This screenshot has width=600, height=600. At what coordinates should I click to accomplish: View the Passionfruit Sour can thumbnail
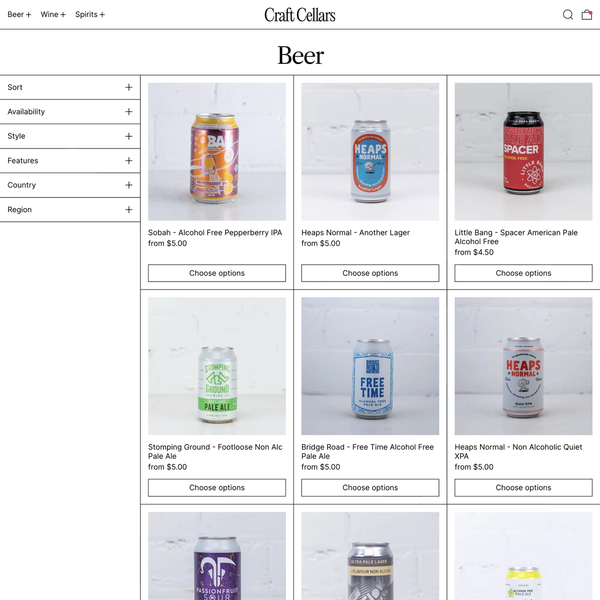point(217,556)
